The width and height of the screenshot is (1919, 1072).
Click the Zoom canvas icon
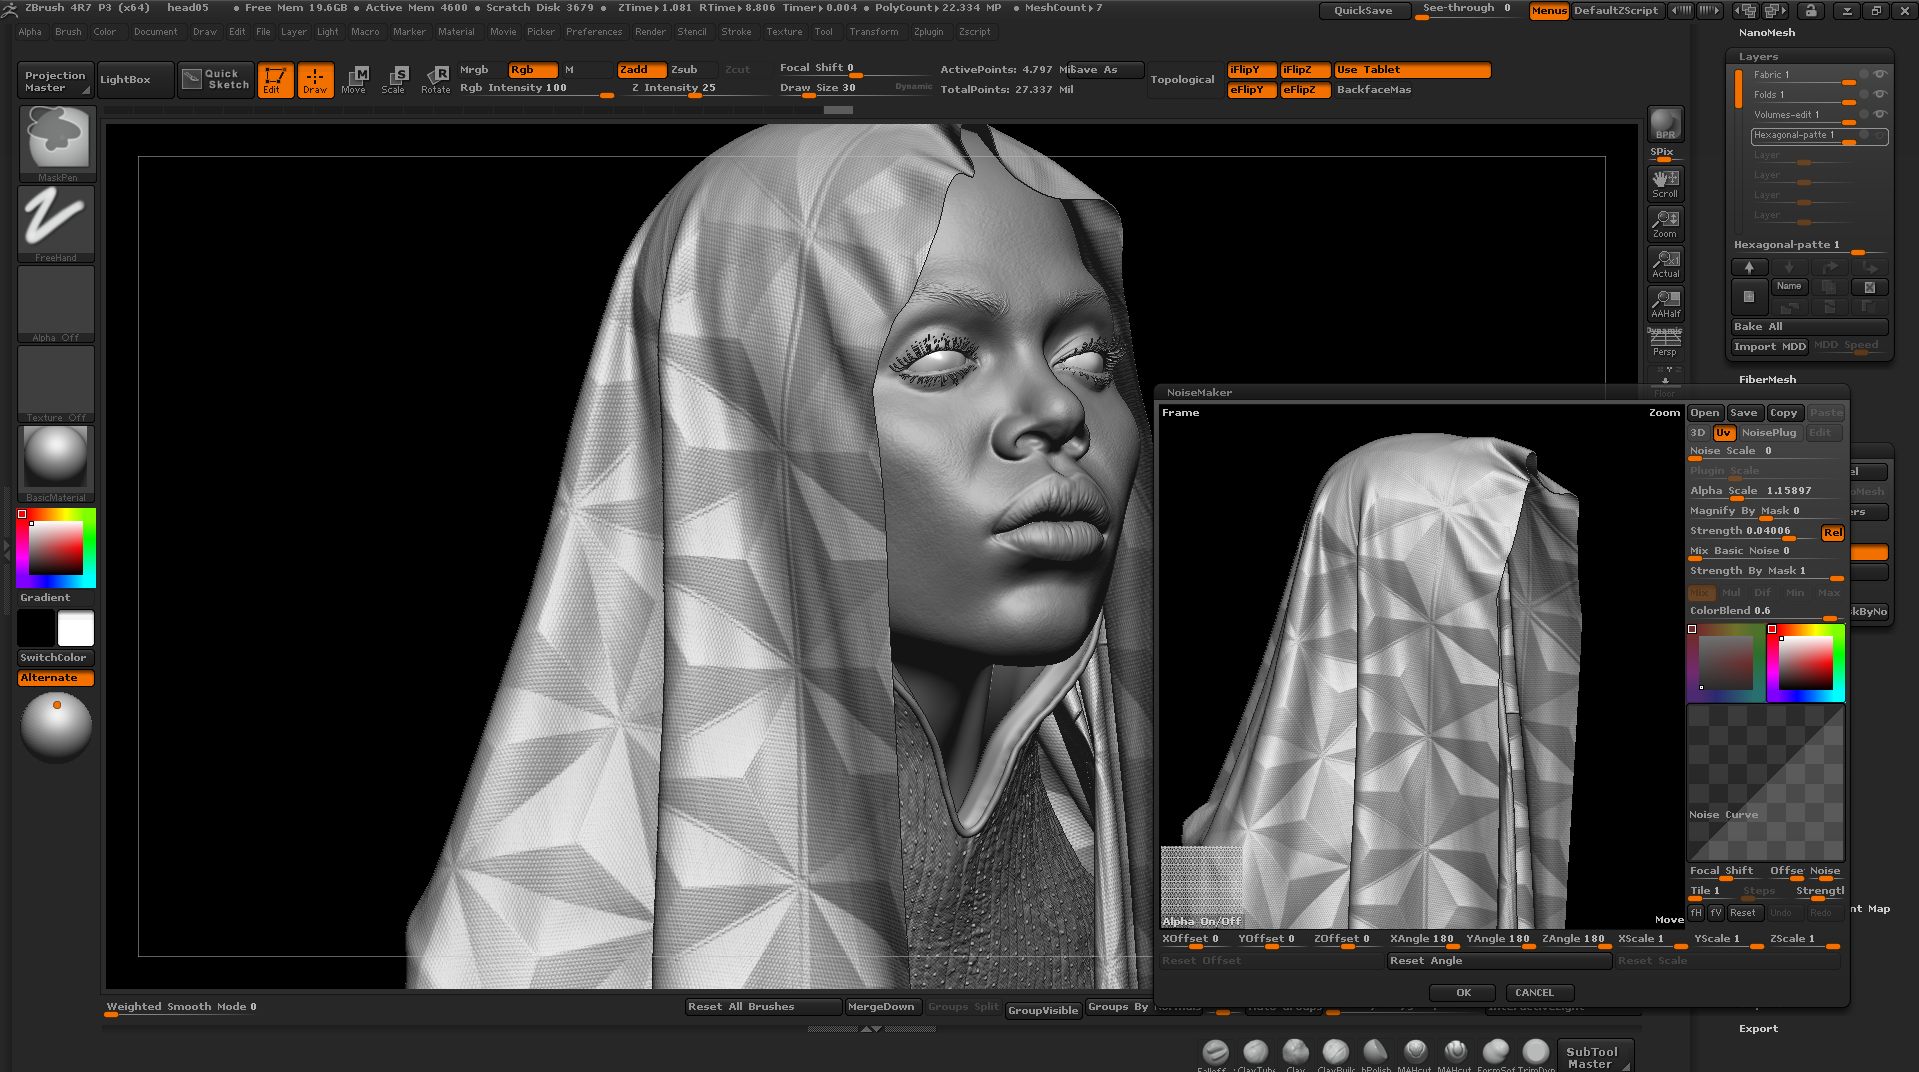point(1665,223)
